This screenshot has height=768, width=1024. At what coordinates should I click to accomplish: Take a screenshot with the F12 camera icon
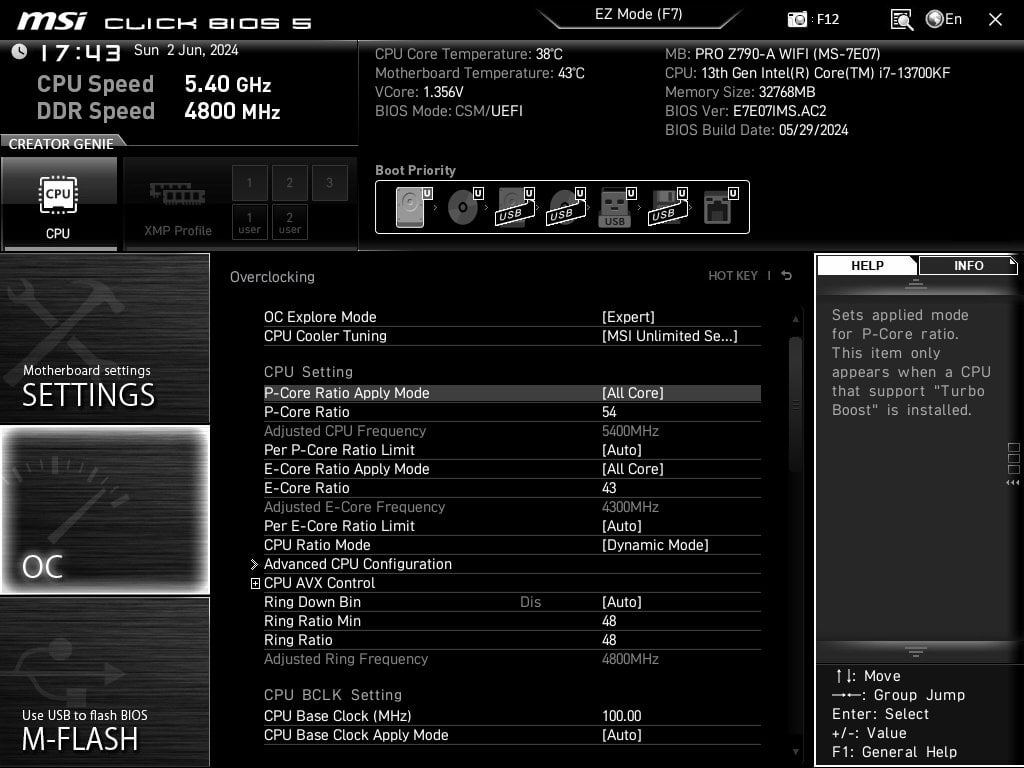[797, 20]
